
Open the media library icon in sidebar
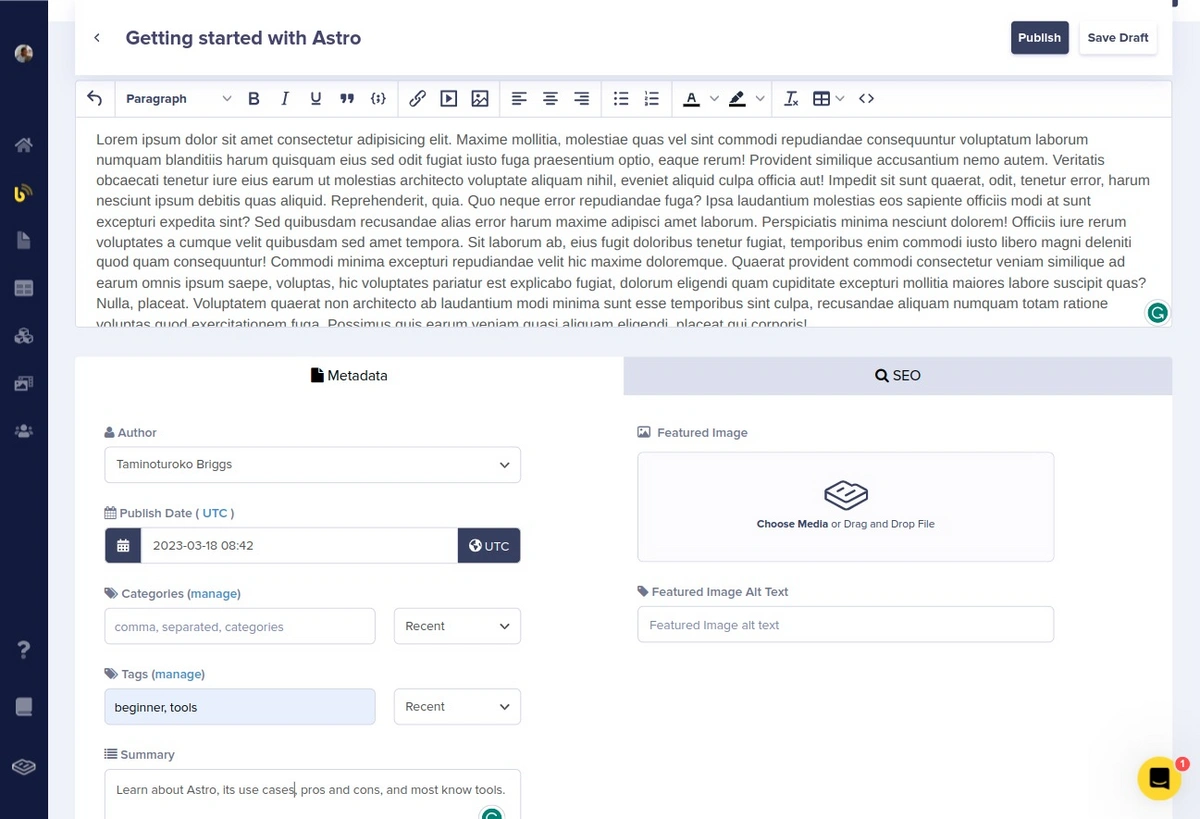pos(24,384)
